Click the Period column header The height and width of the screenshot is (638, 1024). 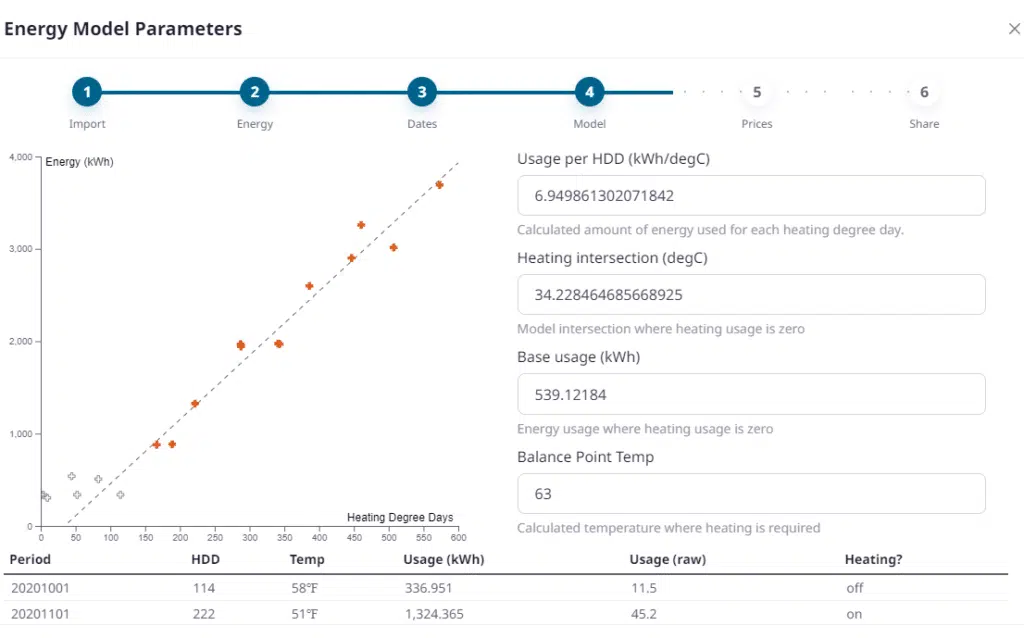(31, 560)
